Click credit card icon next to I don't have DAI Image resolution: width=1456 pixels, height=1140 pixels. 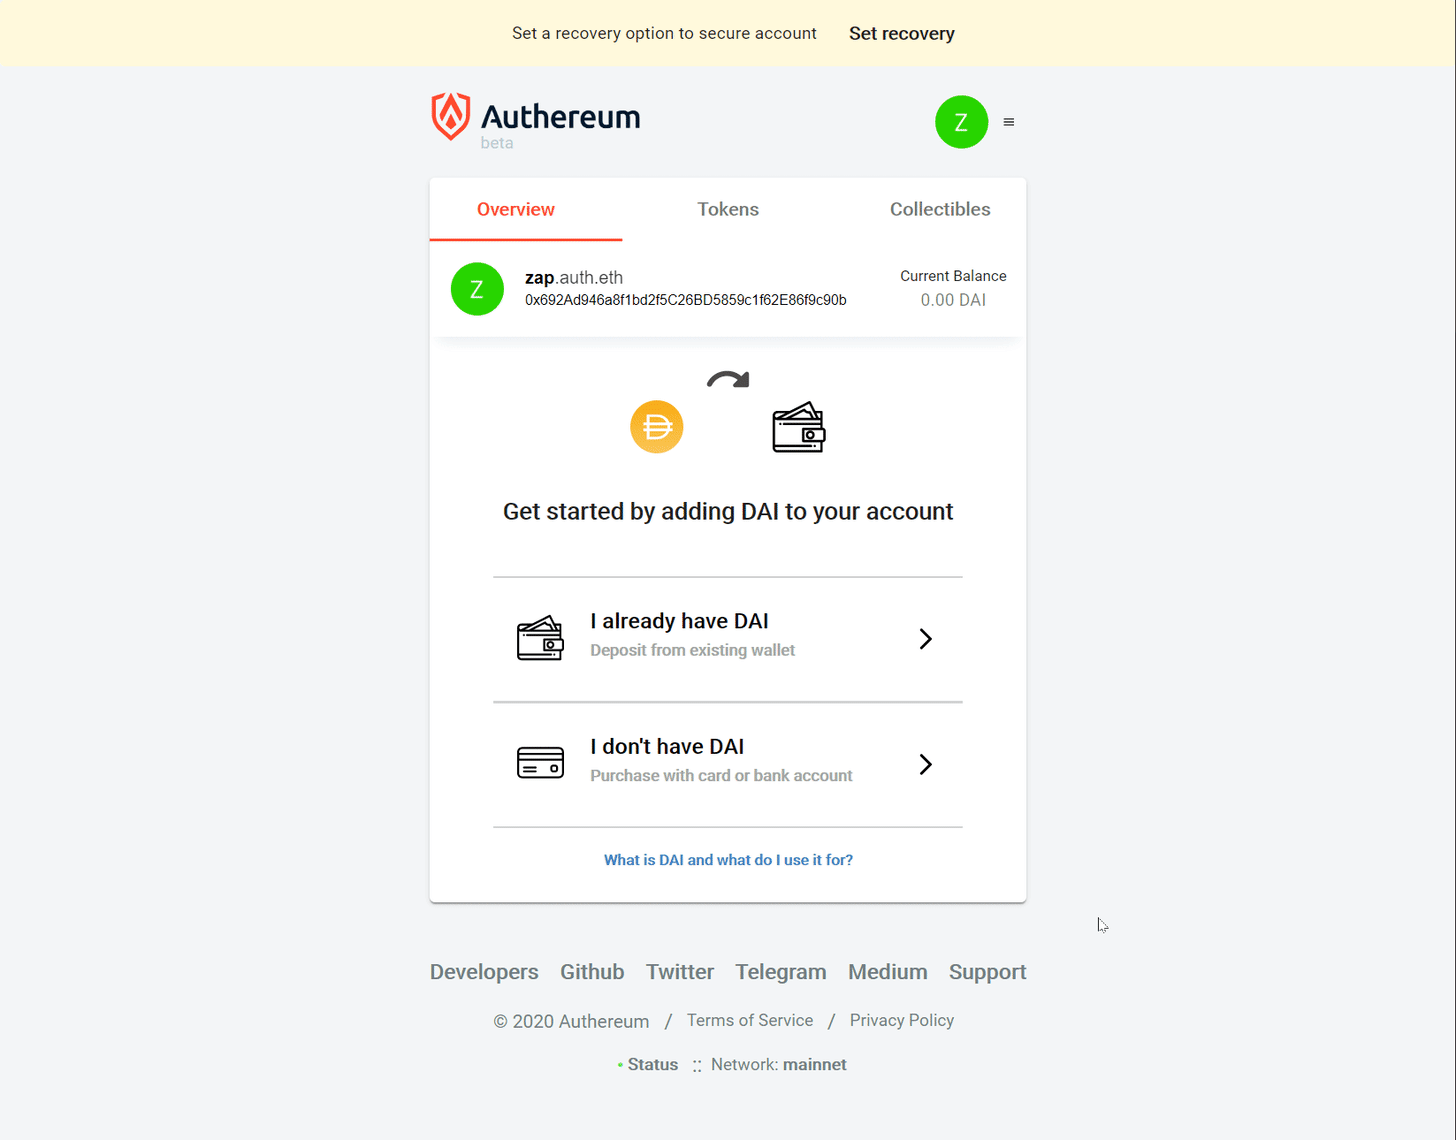pos(540,763)
